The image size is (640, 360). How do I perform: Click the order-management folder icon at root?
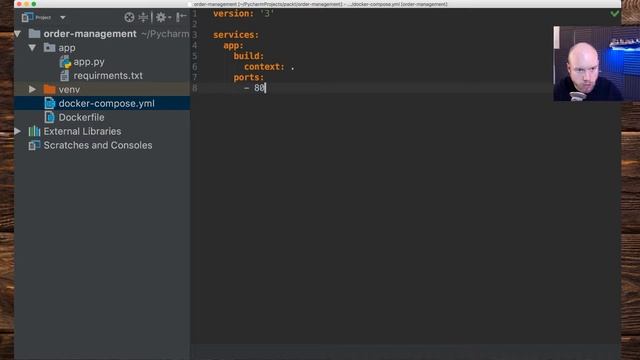[34, 33]
